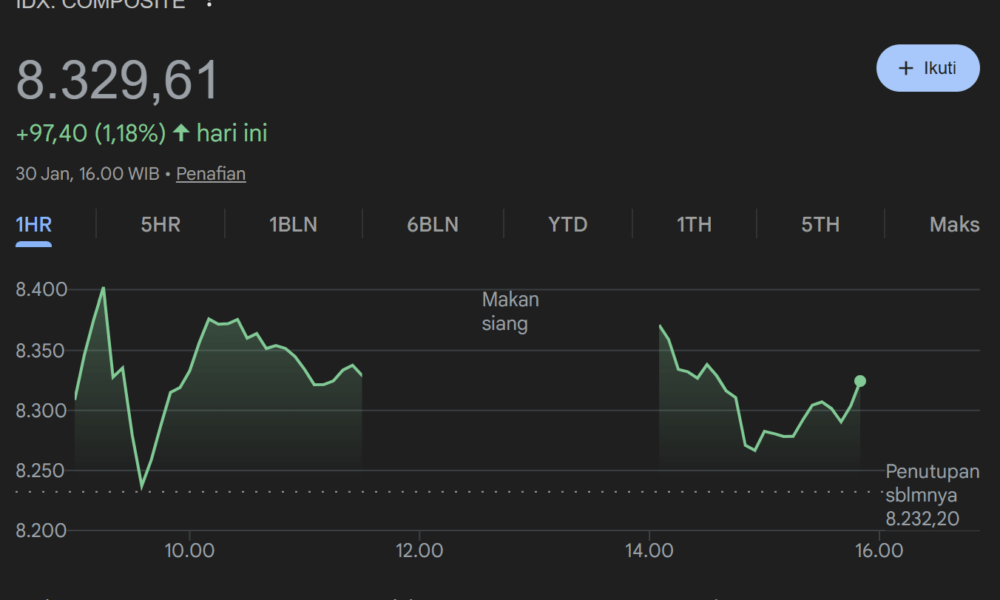1000x600 pixels.
Task: Click the chart's lowest dip near 8.250
Action: (141, 487)
